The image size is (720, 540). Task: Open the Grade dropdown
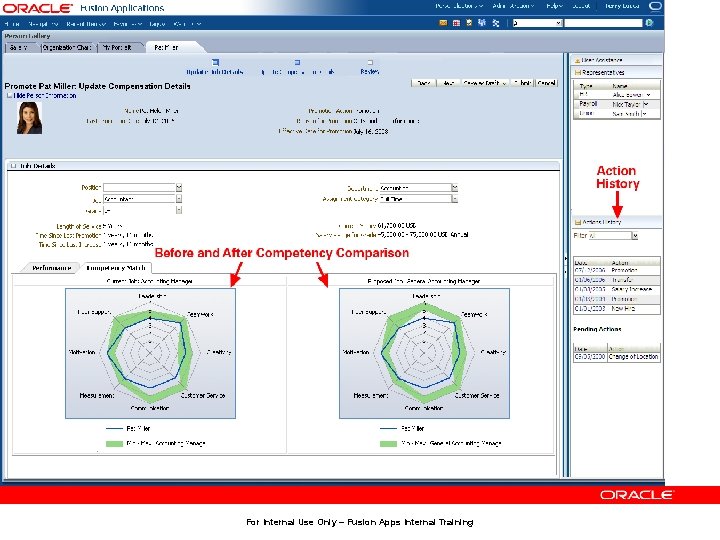[x=179, y=210]
